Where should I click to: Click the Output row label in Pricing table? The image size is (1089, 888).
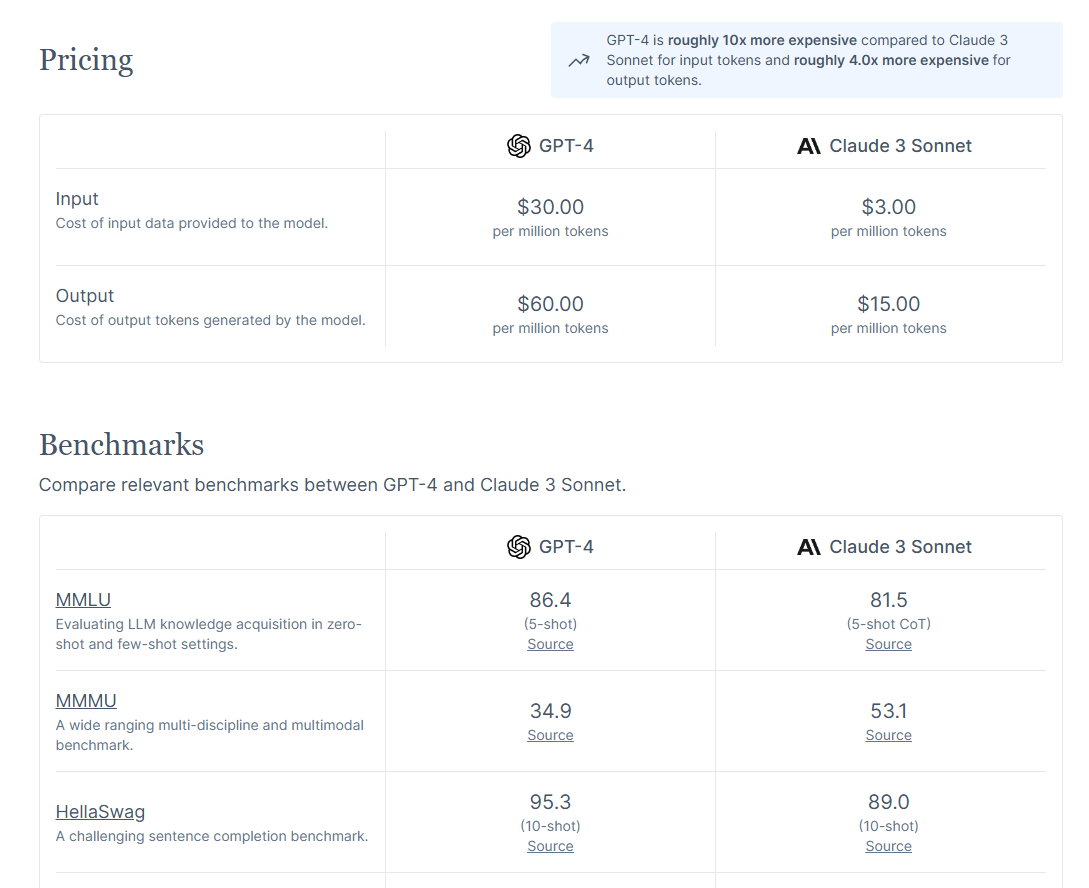pos(85,296)
